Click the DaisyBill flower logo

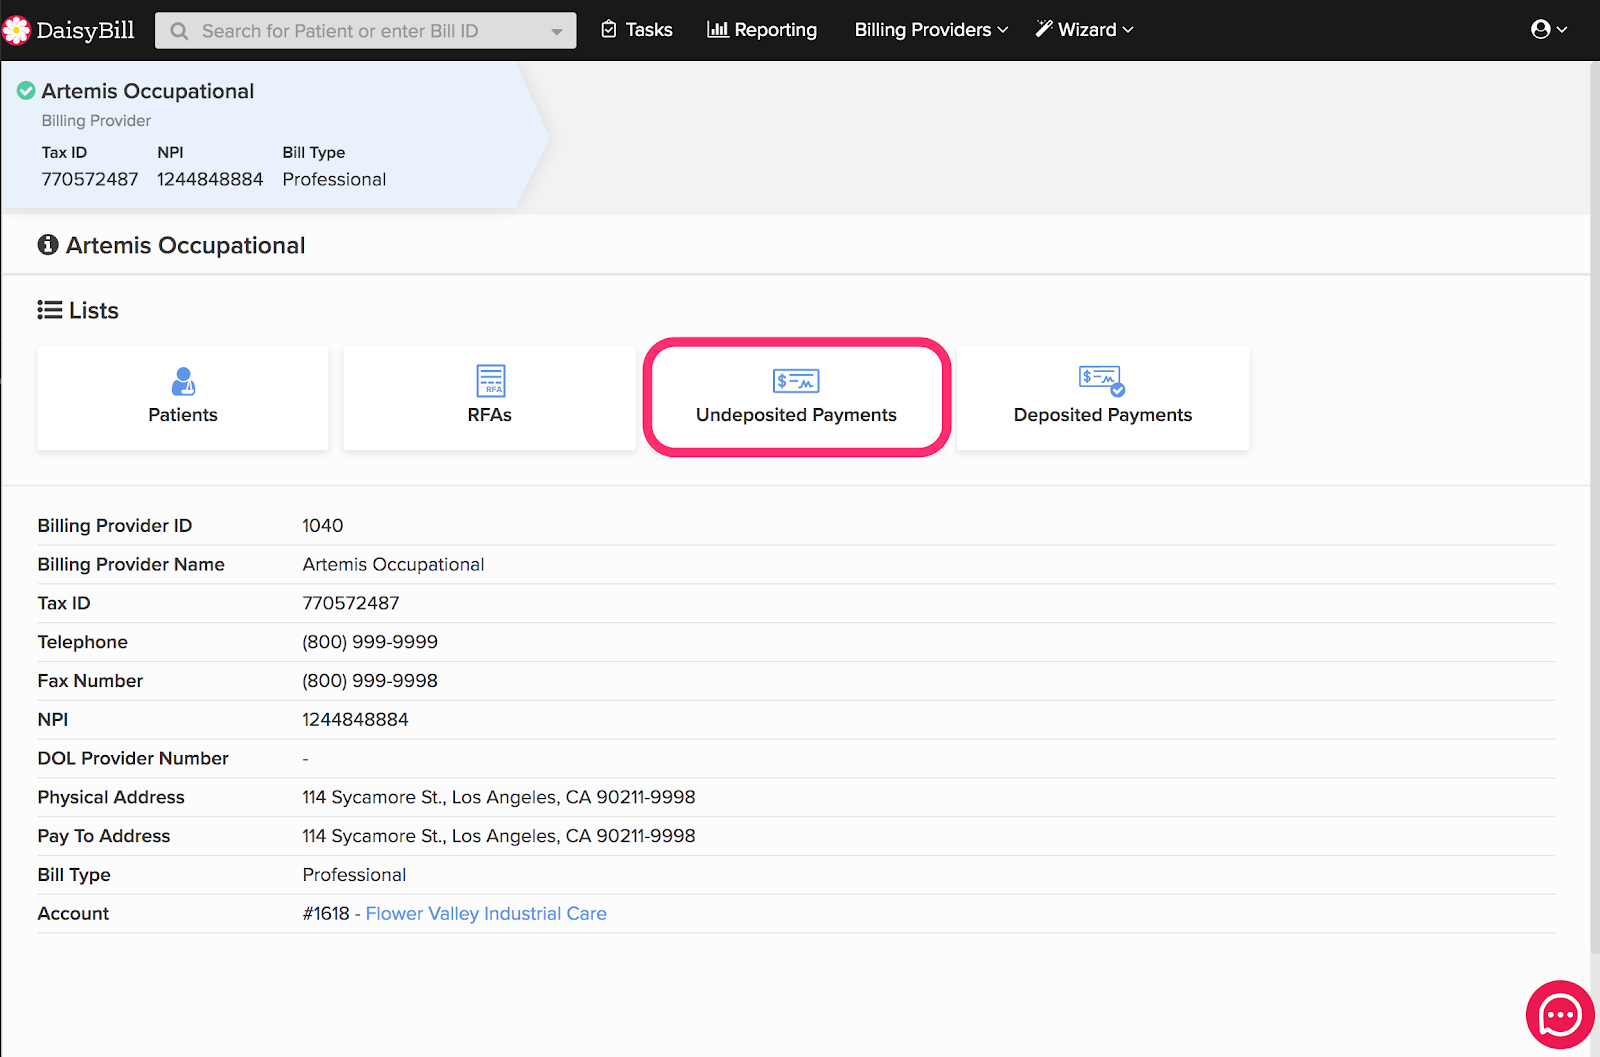16,30
